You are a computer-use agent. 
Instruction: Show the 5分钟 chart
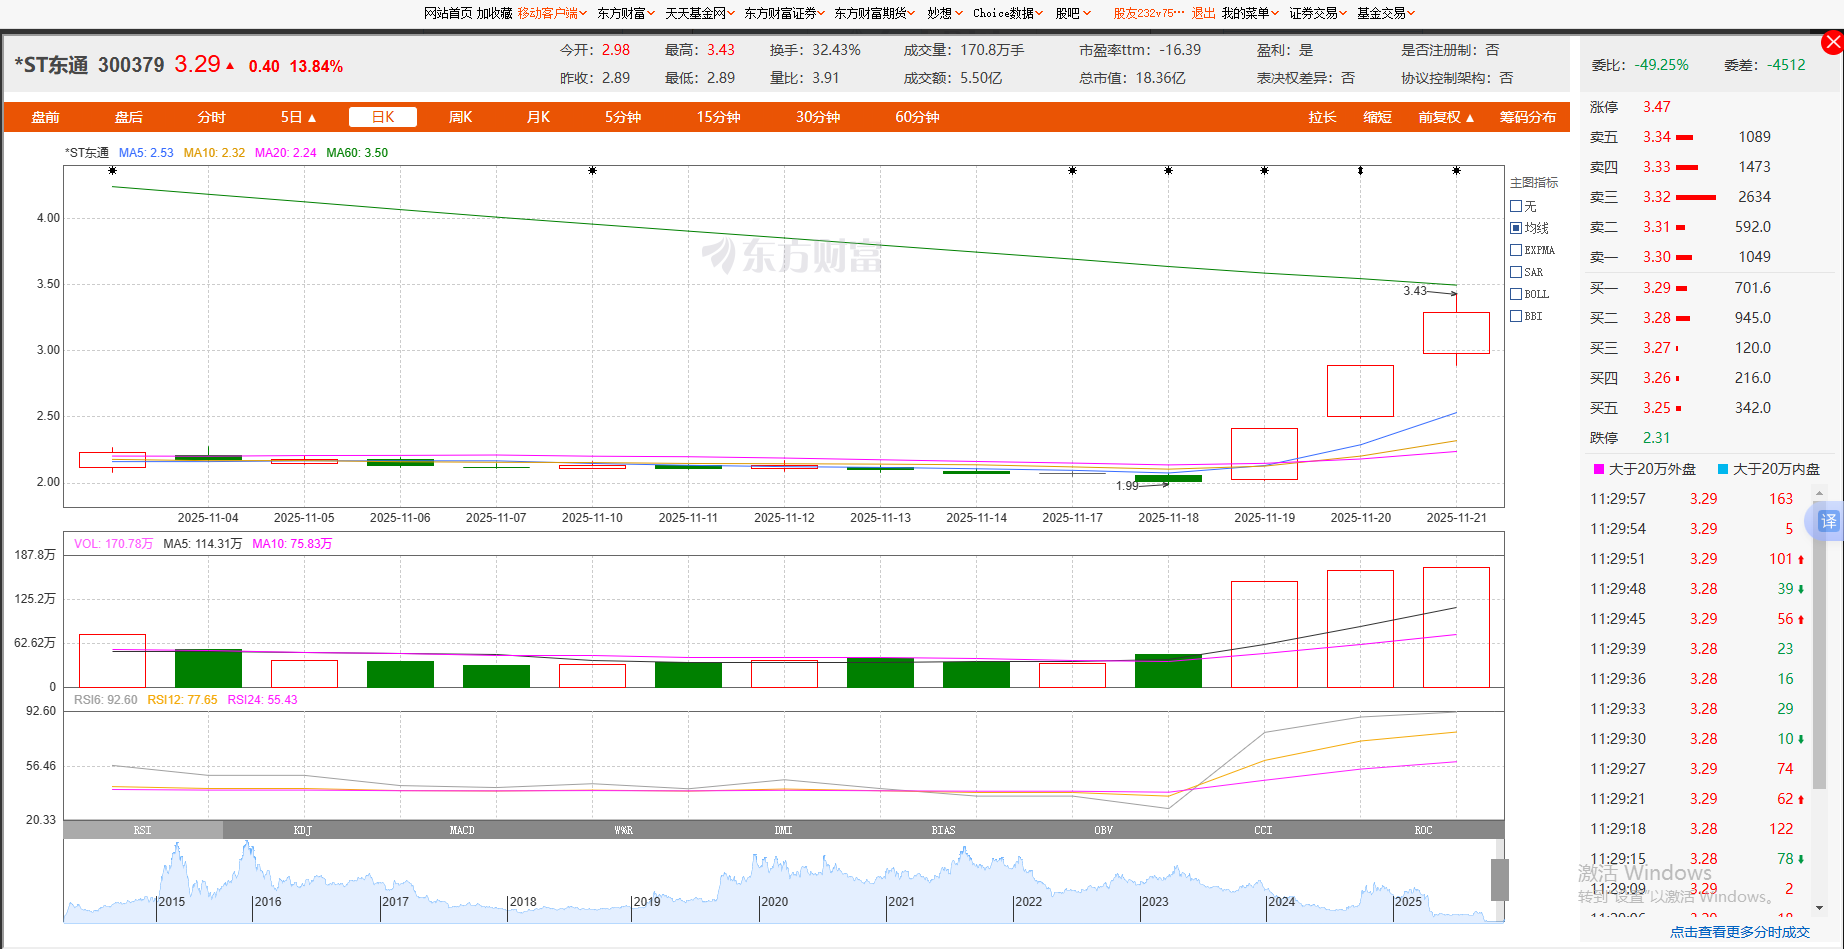pos(622,117)
